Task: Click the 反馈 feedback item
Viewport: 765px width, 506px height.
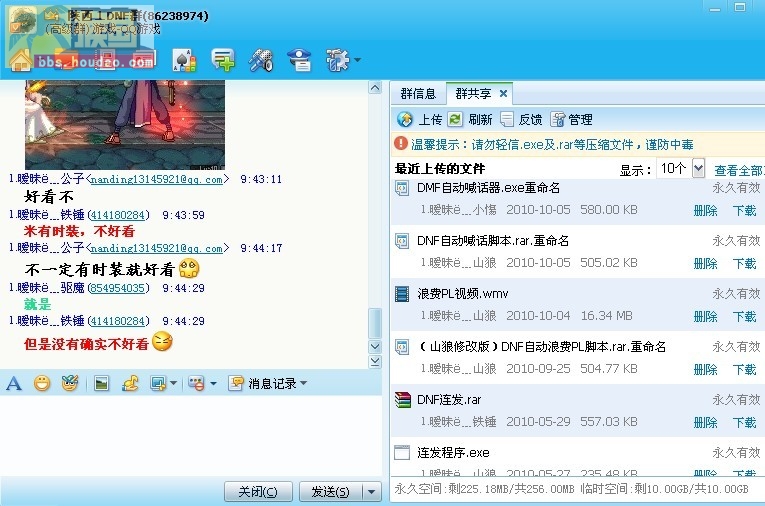Action: [521, 120]
